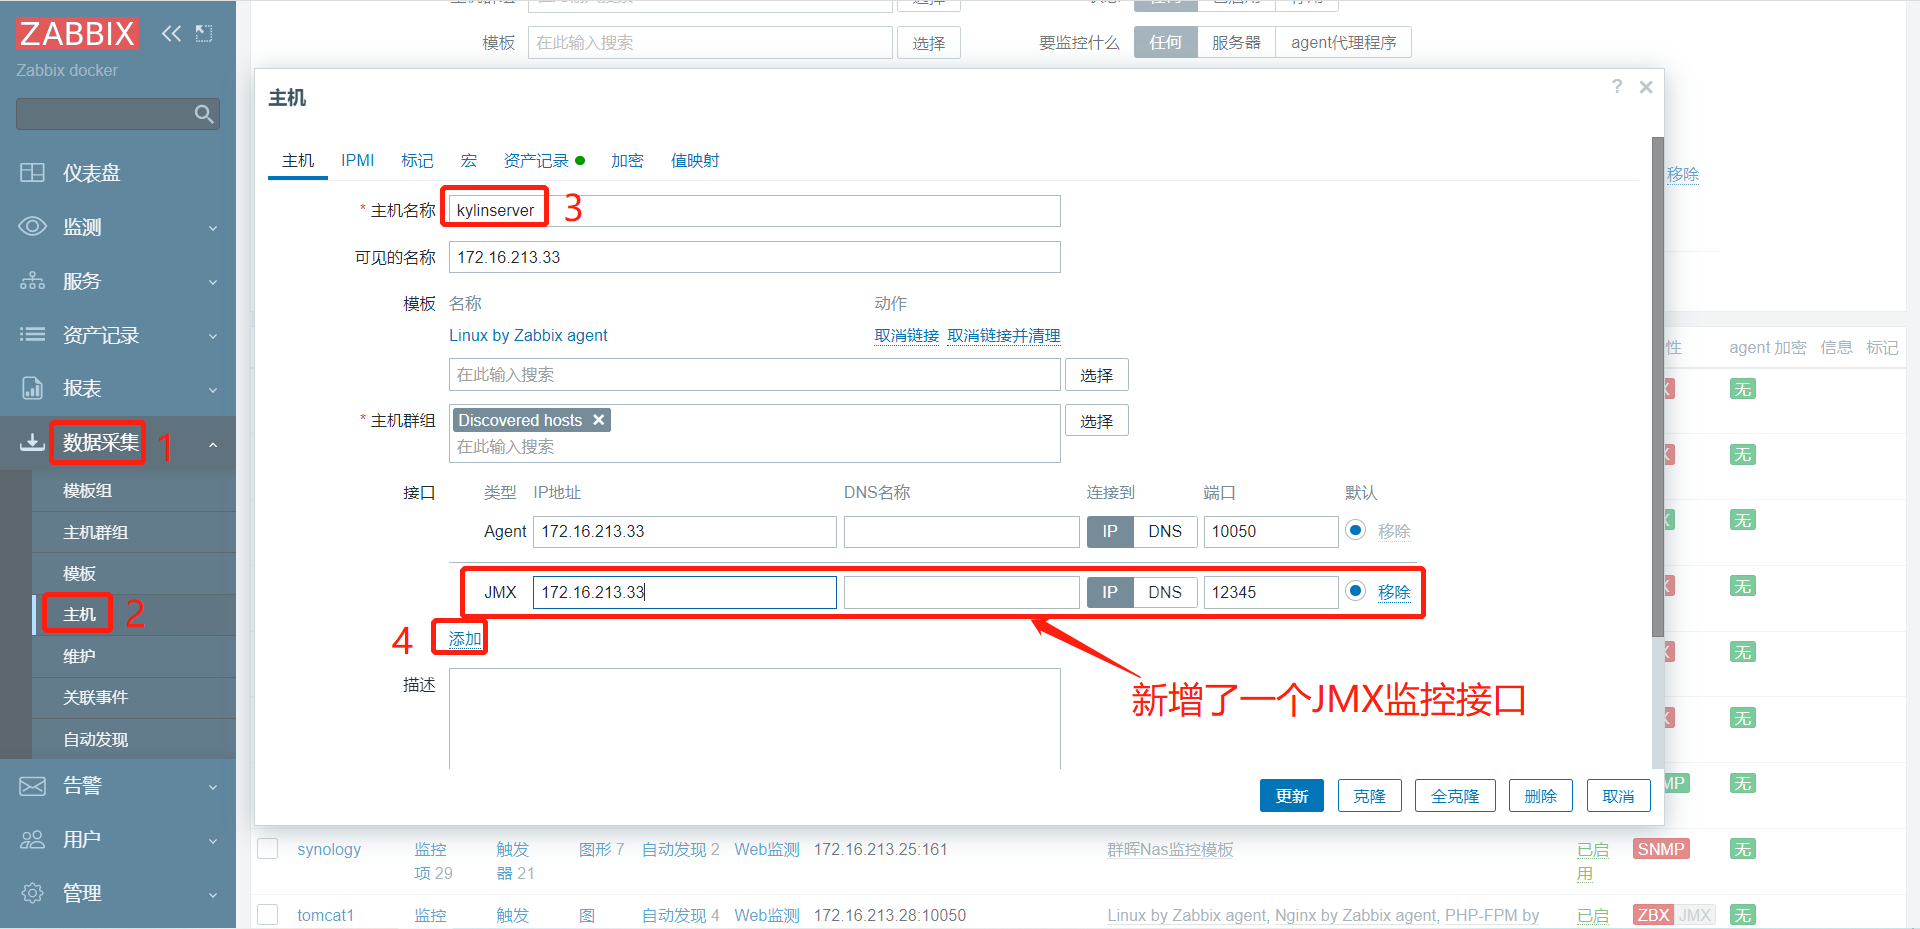Switch to the 宏 tab

[x=468, y=161]
